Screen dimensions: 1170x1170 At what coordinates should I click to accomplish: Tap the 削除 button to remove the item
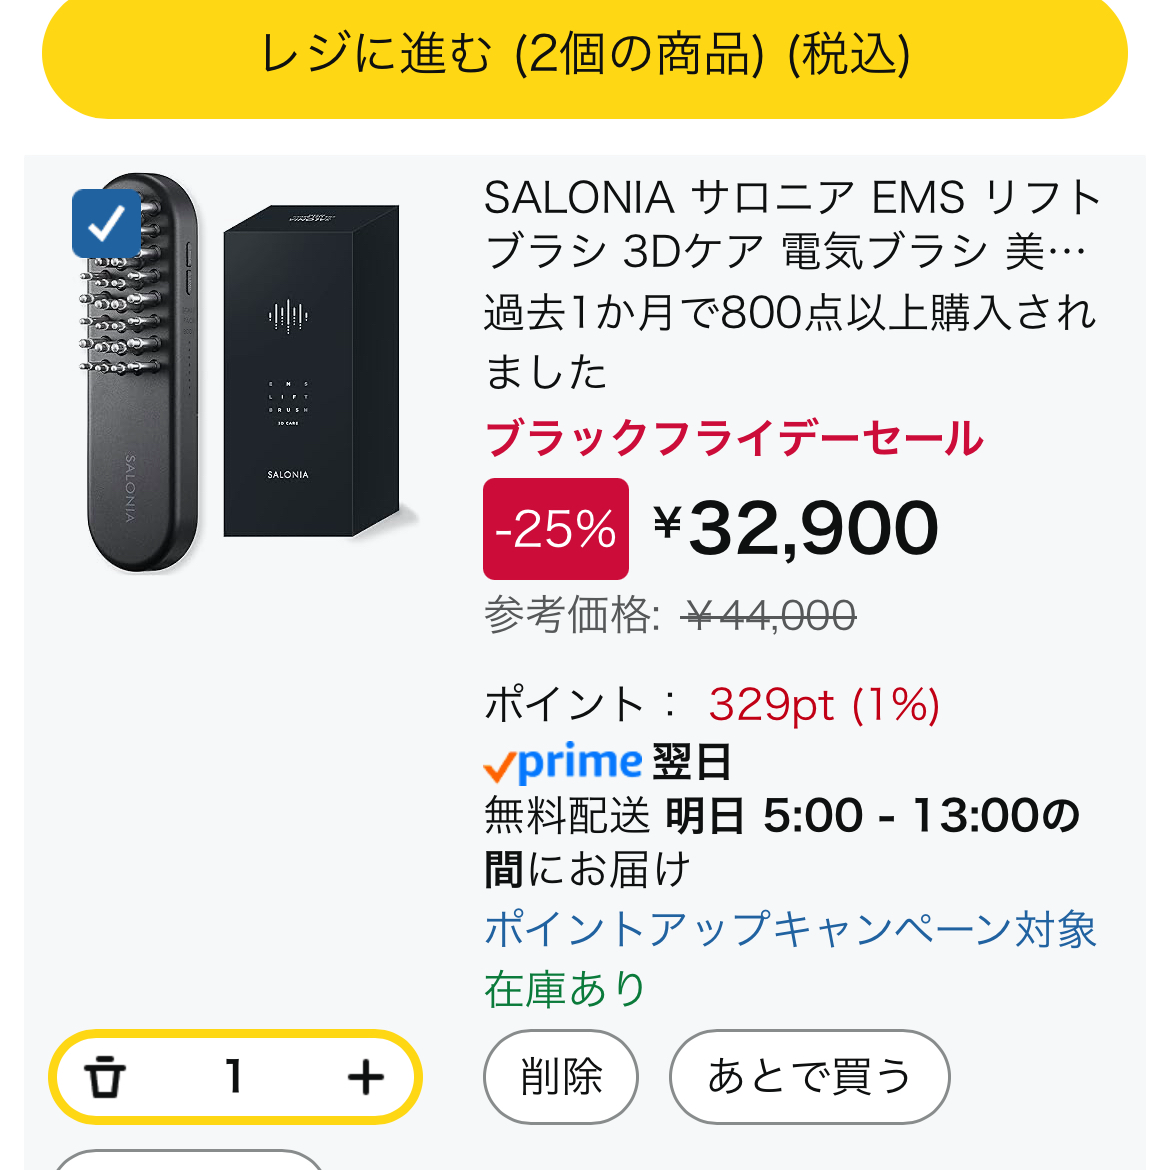click(560, 1077)
